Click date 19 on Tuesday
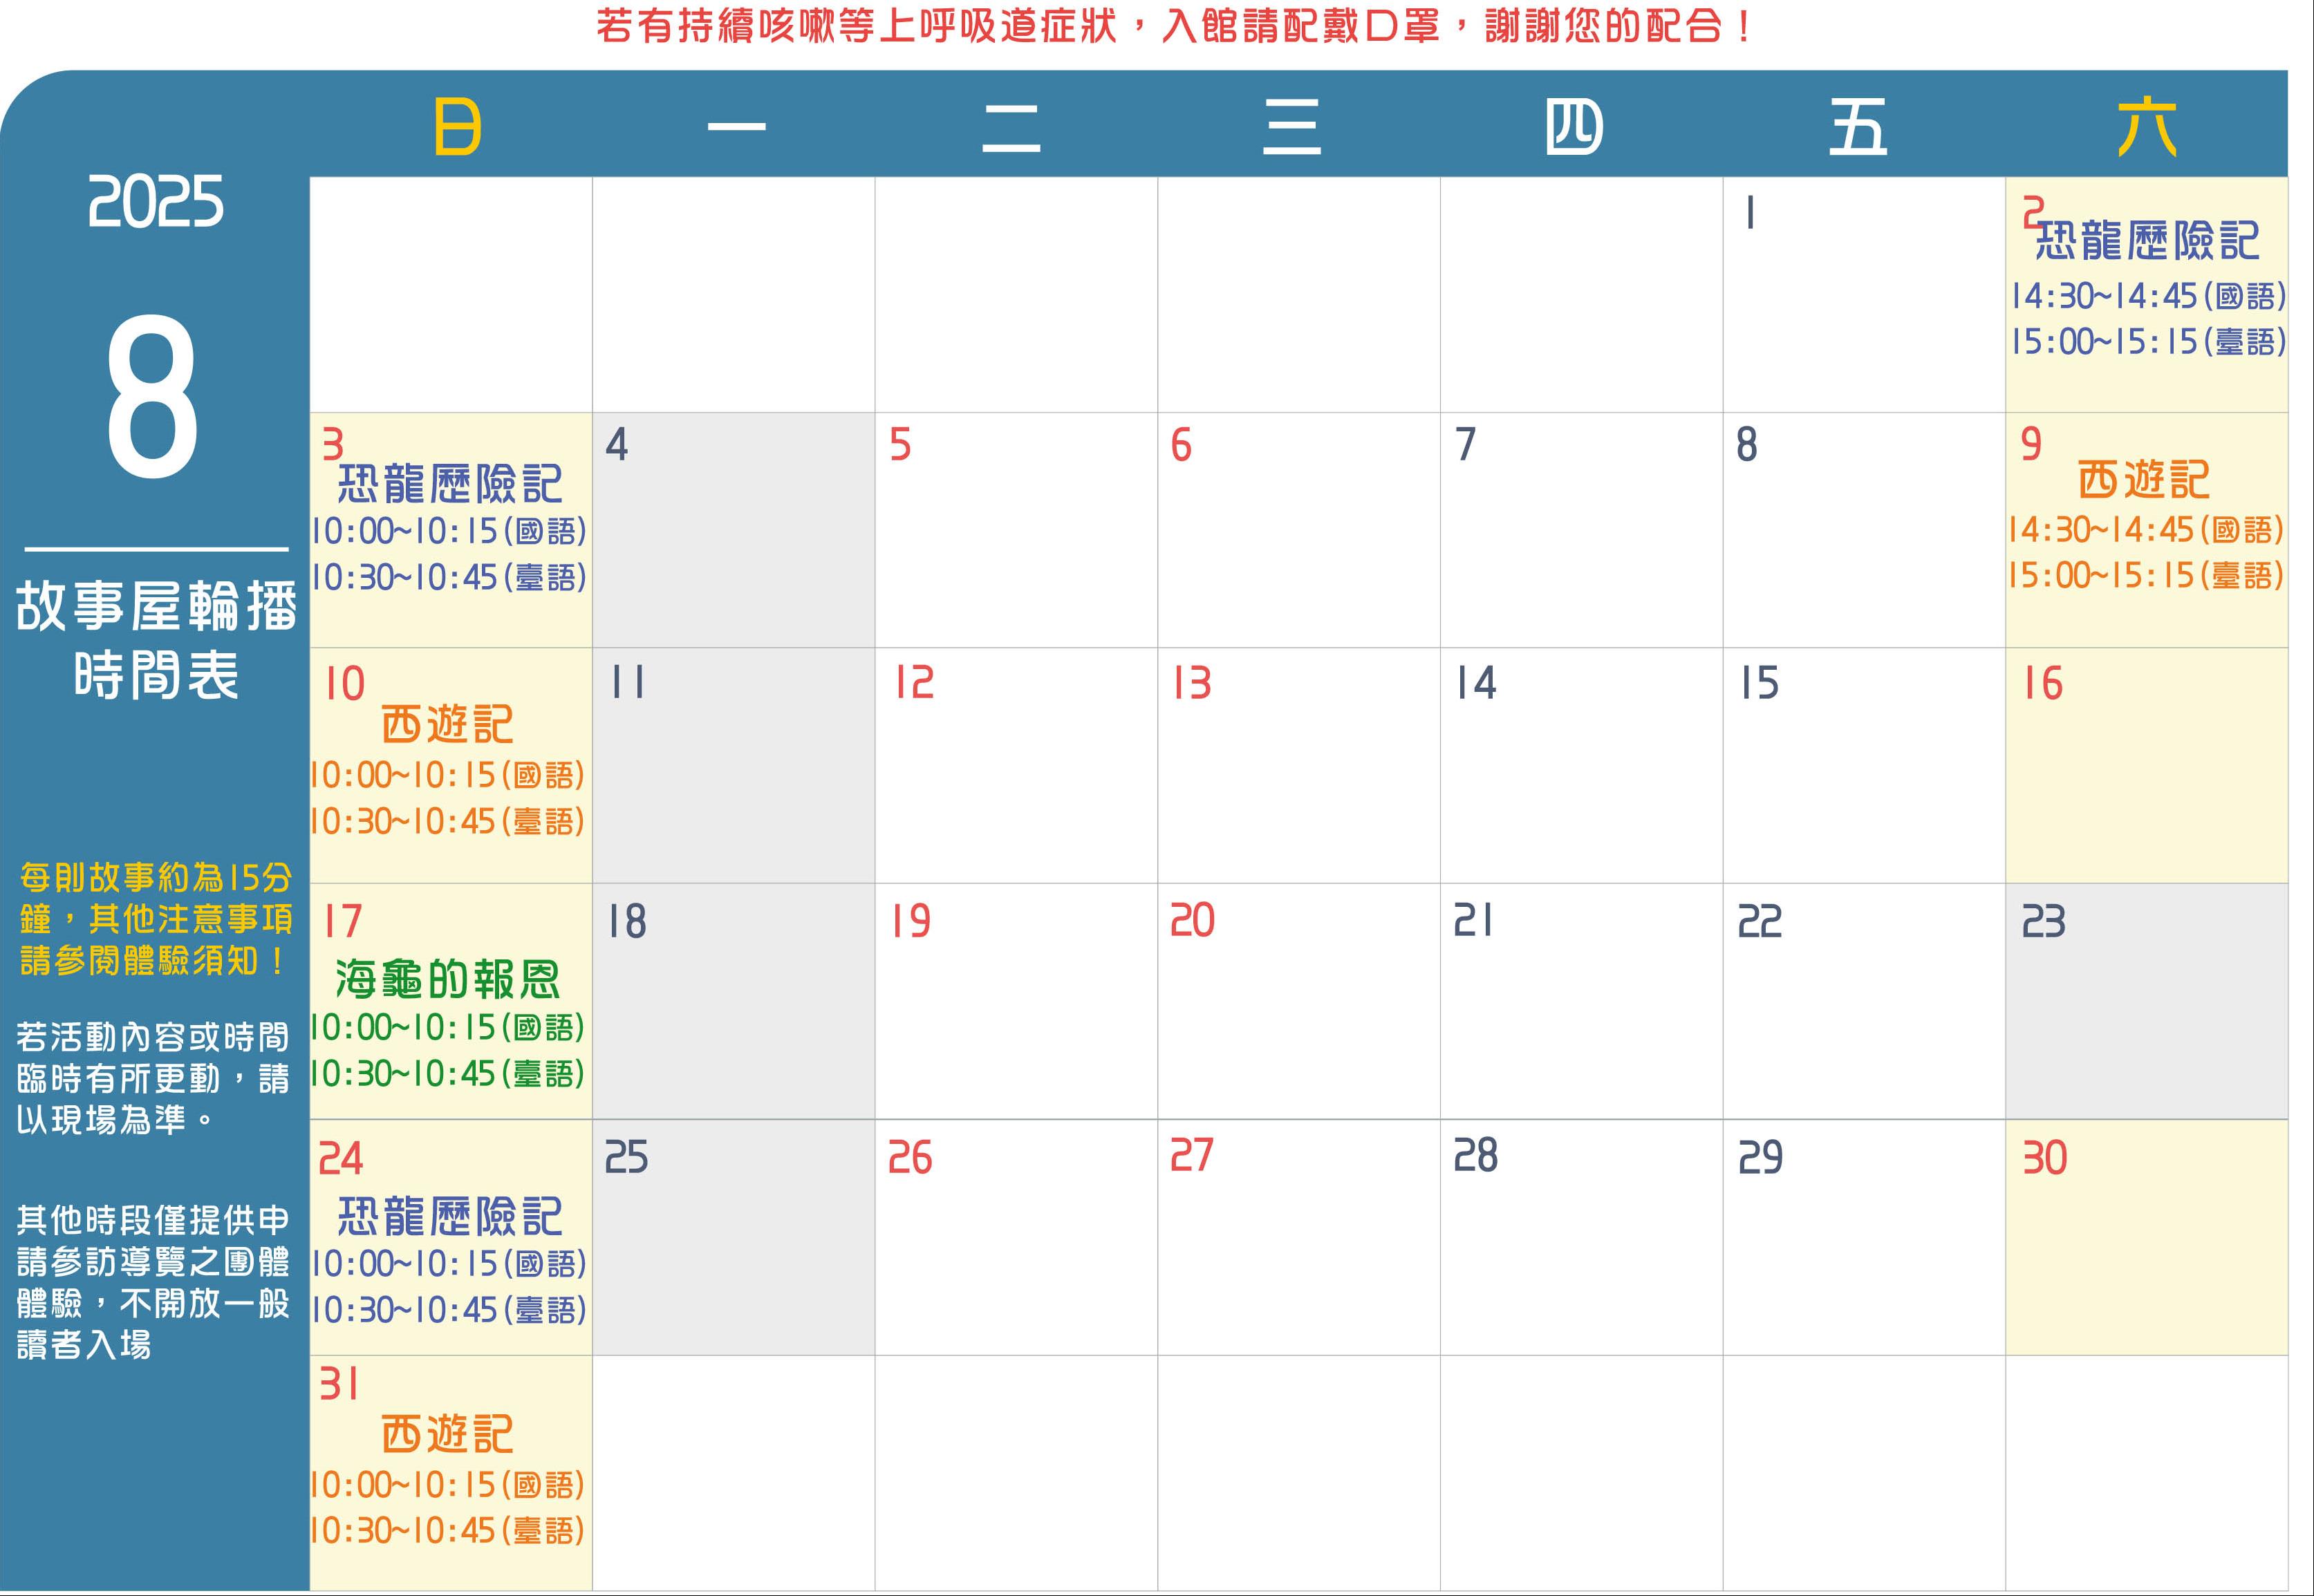 click(911, 921)
